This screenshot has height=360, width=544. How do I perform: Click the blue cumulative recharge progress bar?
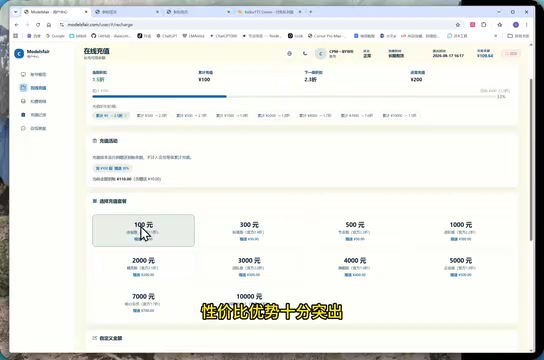tap(160, 97)
